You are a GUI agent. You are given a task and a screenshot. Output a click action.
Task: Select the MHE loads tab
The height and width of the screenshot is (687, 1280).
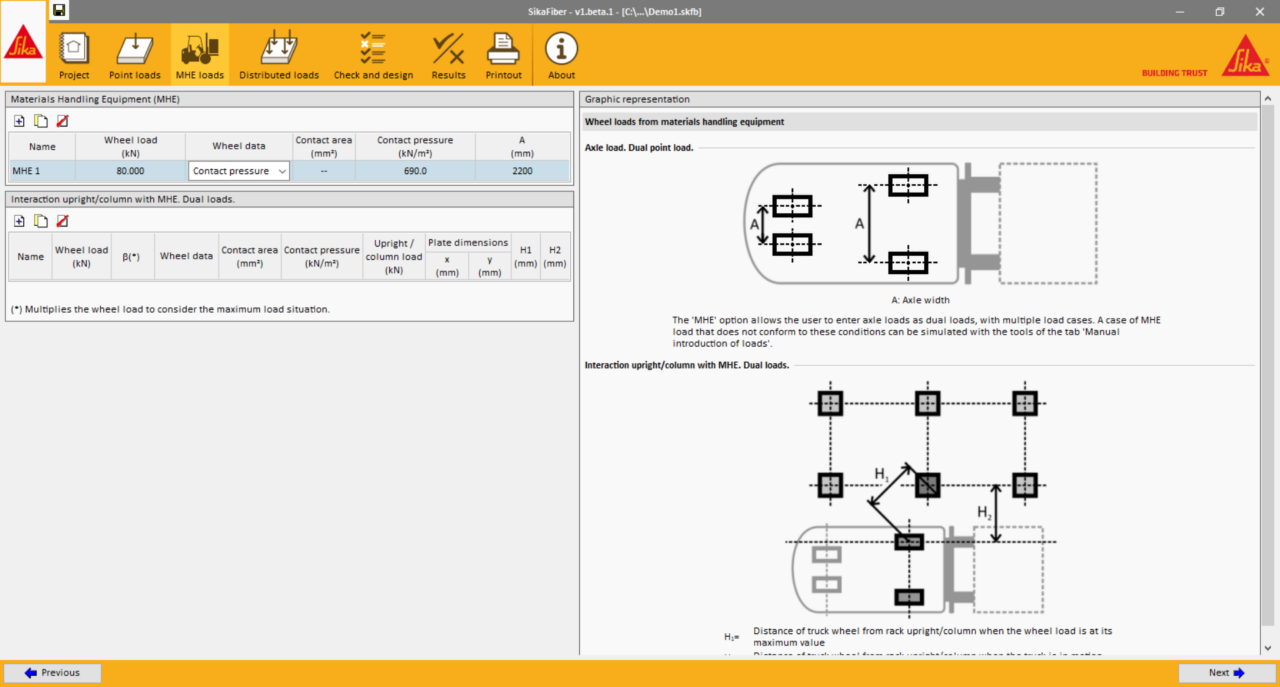[x=200, y=55]
